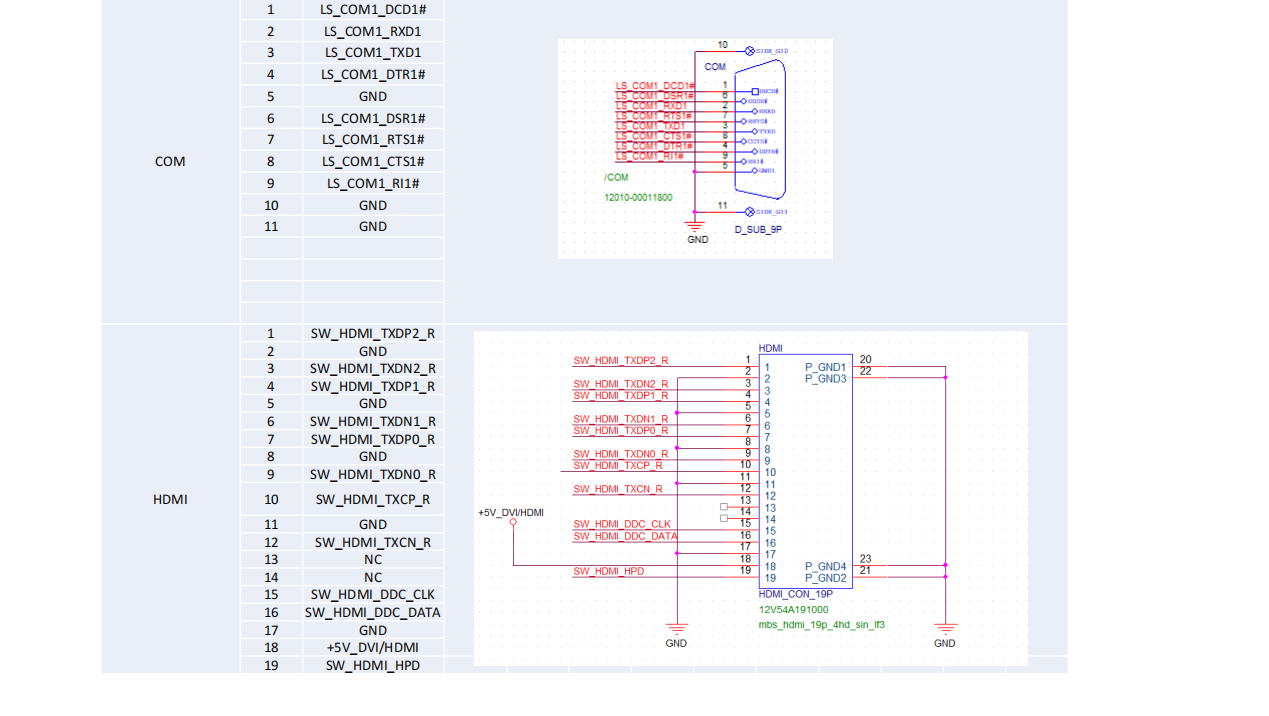The width and height of the screenshot is (1269, 716).
Task: Click the pin 11 shield terminal in COM schematic
Action: [750, 211]
